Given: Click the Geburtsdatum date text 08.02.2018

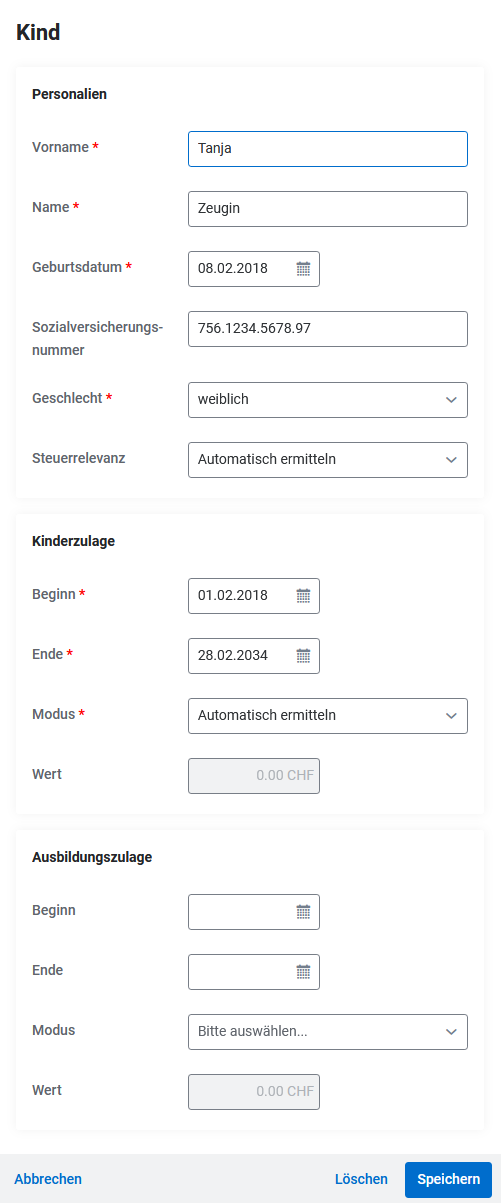Looking at the screenshot, I should 233,268.
